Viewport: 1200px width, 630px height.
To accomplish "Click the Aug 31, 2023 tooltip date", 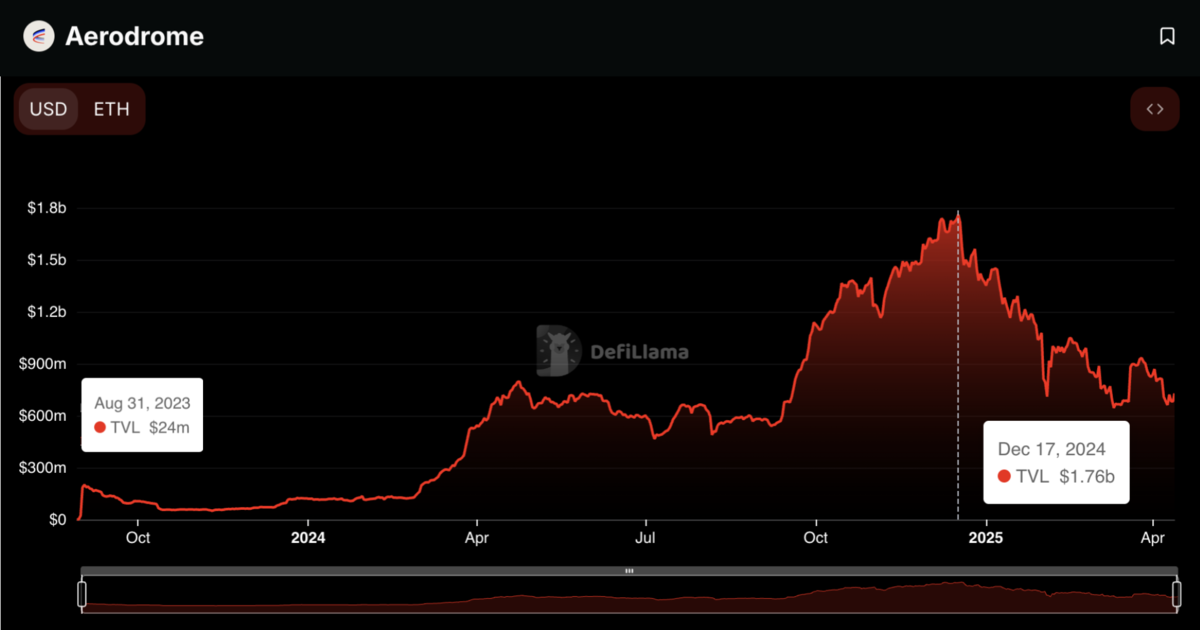I will click(x=142, y=404).
